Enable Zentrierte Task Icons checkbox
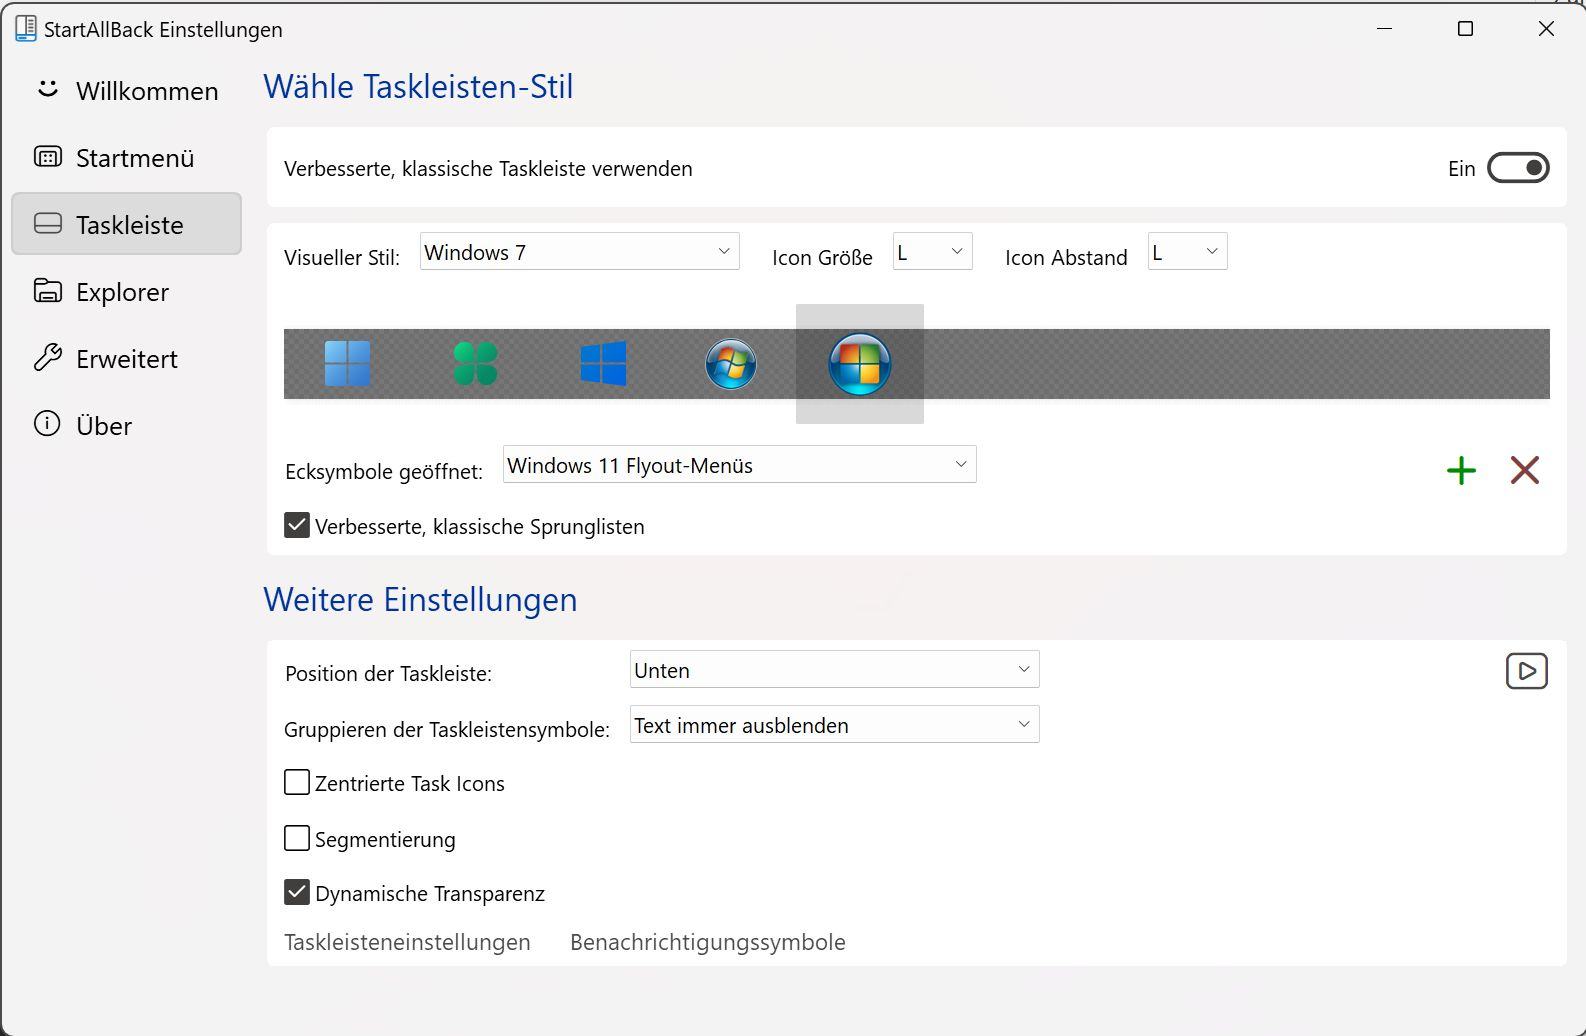The width and height of the screenshot is (1586, 1036). coord(297,782)
